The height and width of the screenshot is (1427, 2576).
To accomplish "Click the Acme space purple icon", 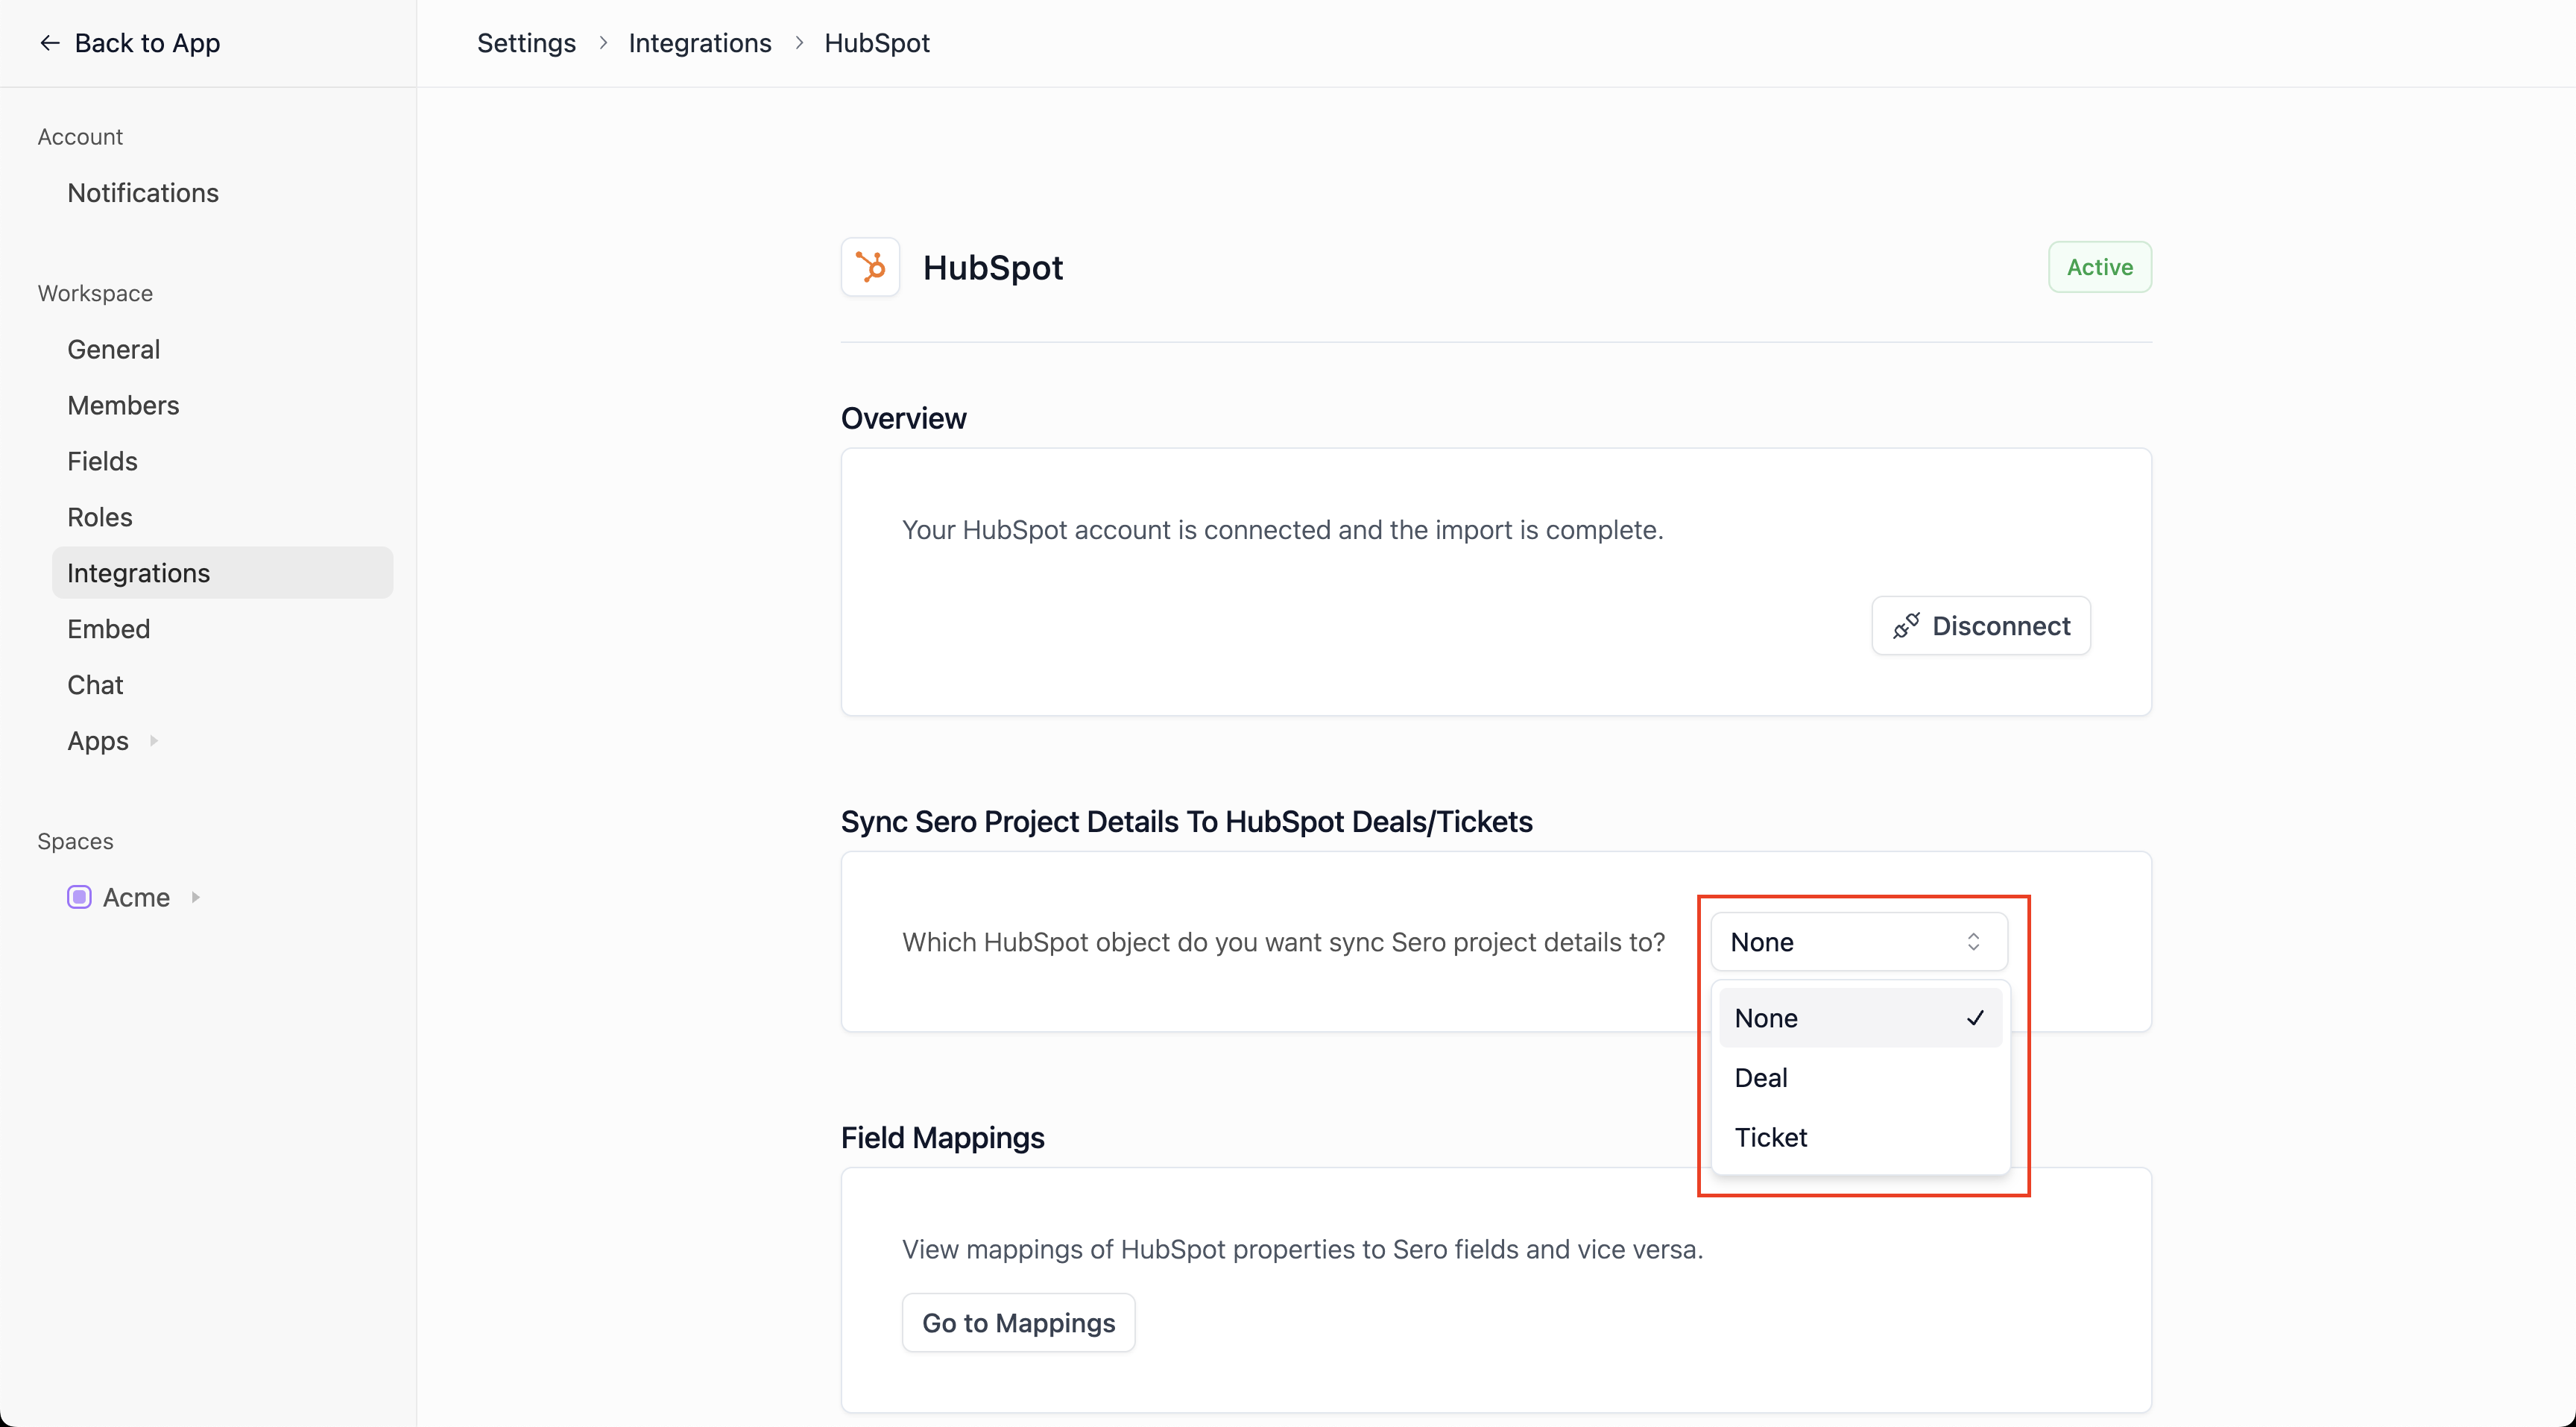I will (x=79, y=897).
